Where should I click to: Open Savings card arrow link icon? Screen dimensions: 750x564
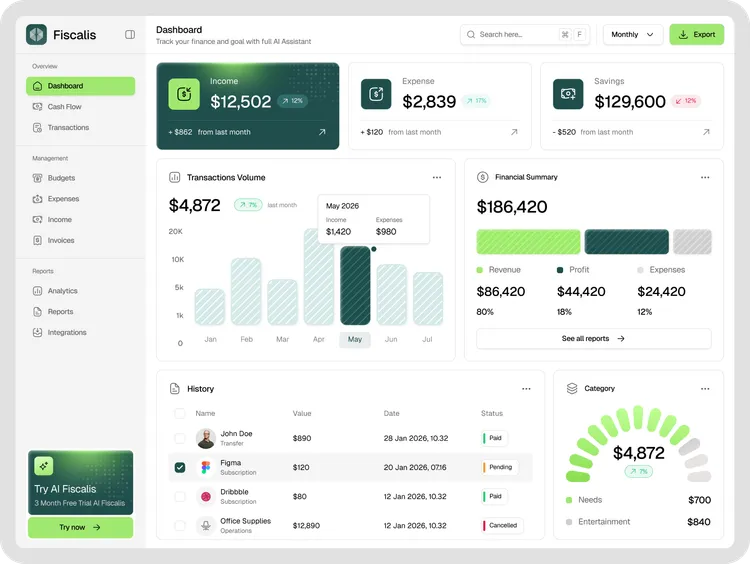click(x=706, y=132)
